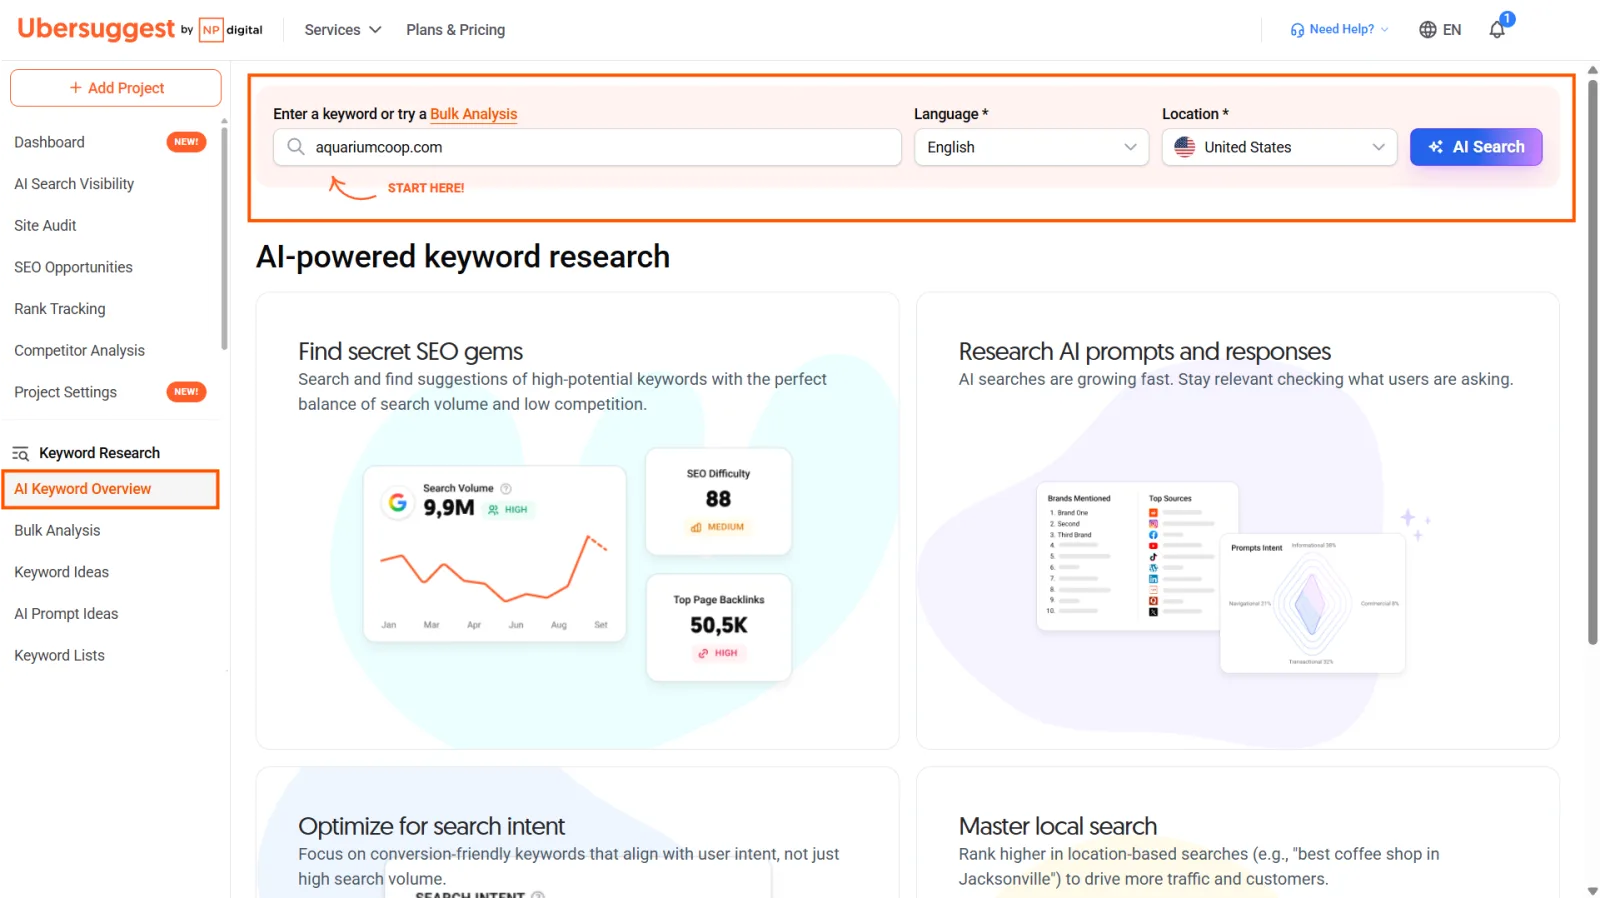Screen dimensions: 1600x898
Task: Click the SEO Difficulty 88 card
Action: coord(718,501)
